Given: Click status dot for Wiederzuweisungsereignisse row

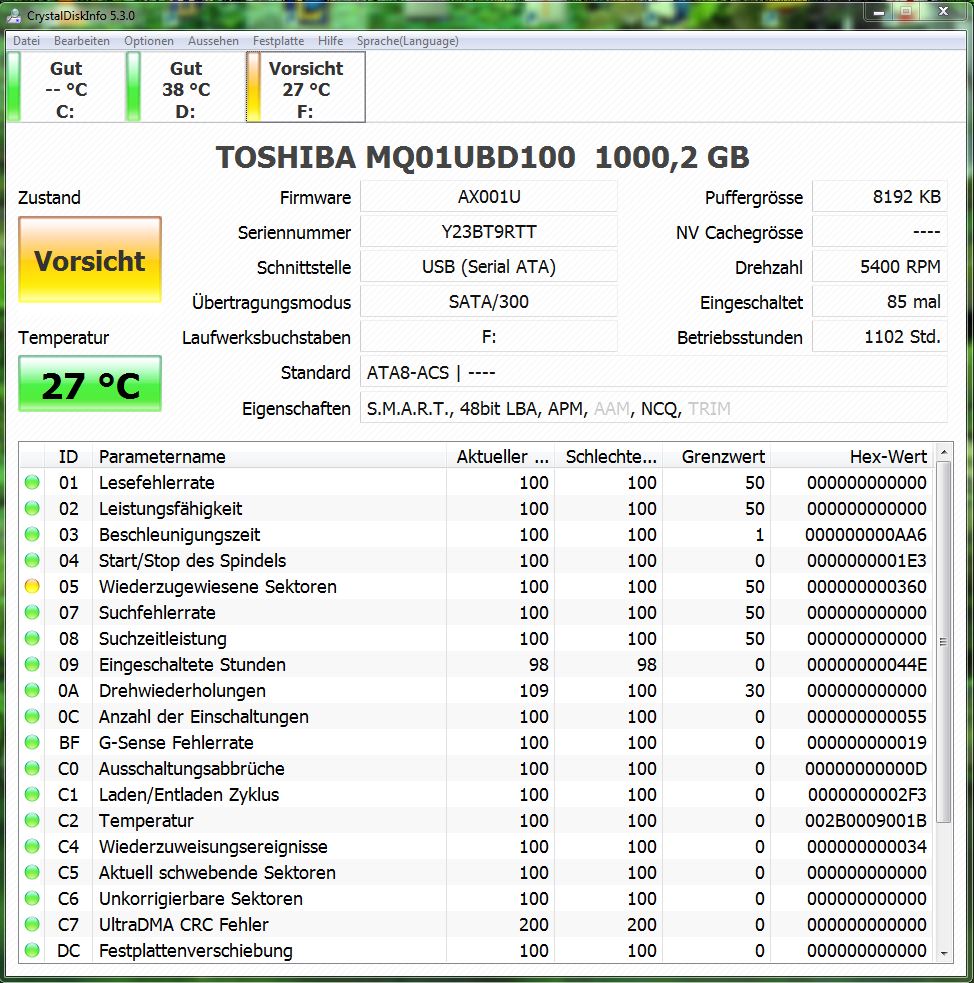Looking at the screenshot, I should pos(32,846).
